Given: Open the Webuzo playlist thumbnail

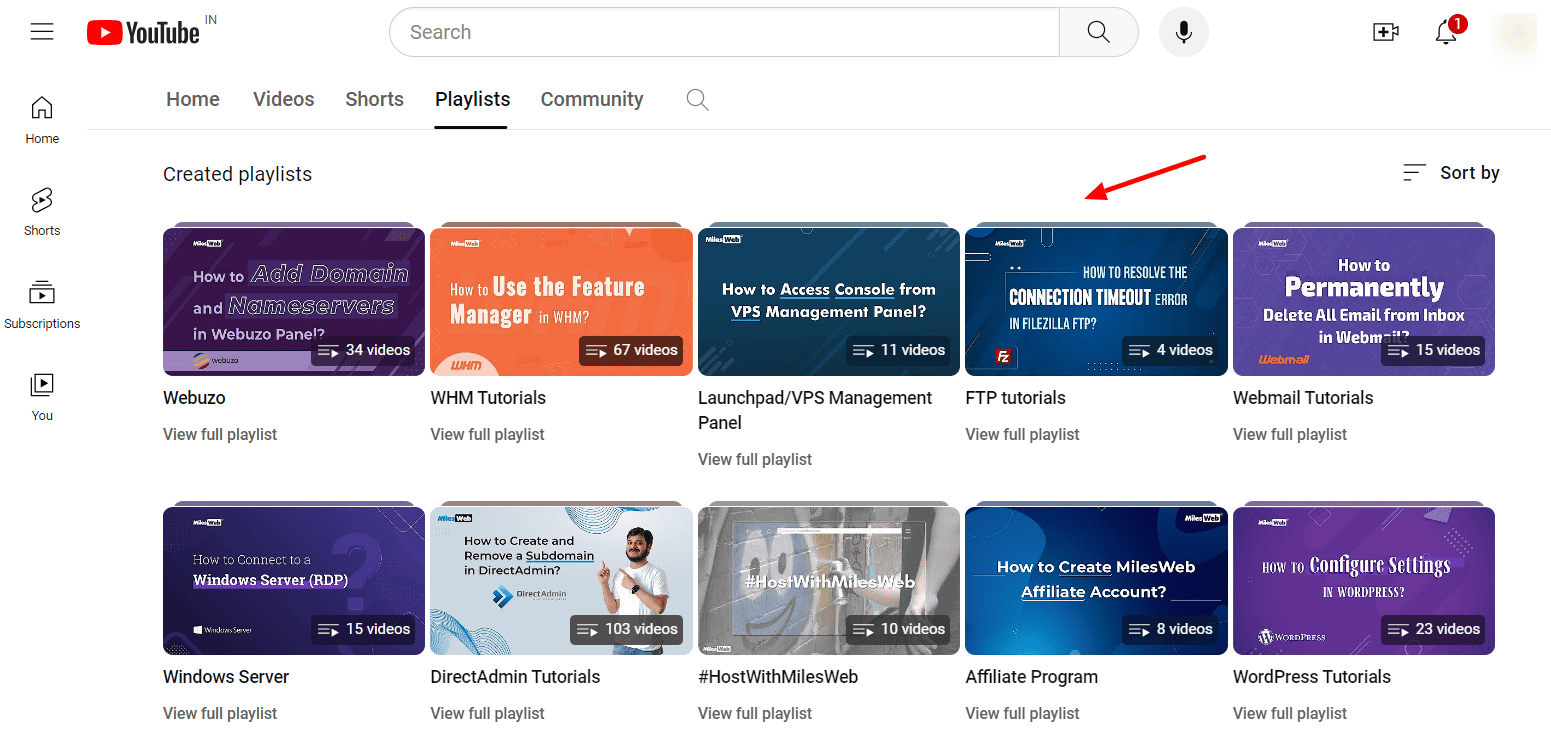Looking at the screenshot, I should point(294,302).
